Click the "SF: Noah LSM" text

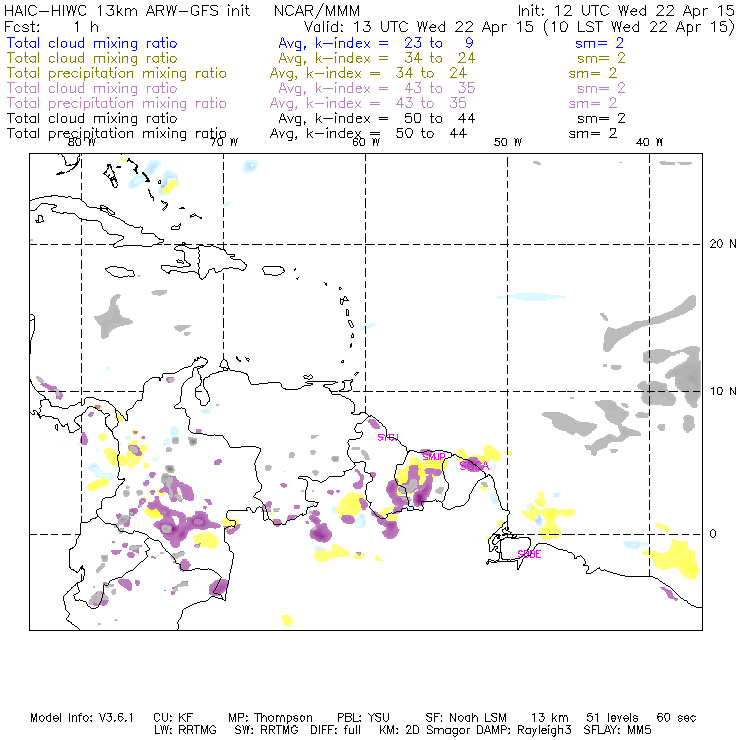coord(466,718)
